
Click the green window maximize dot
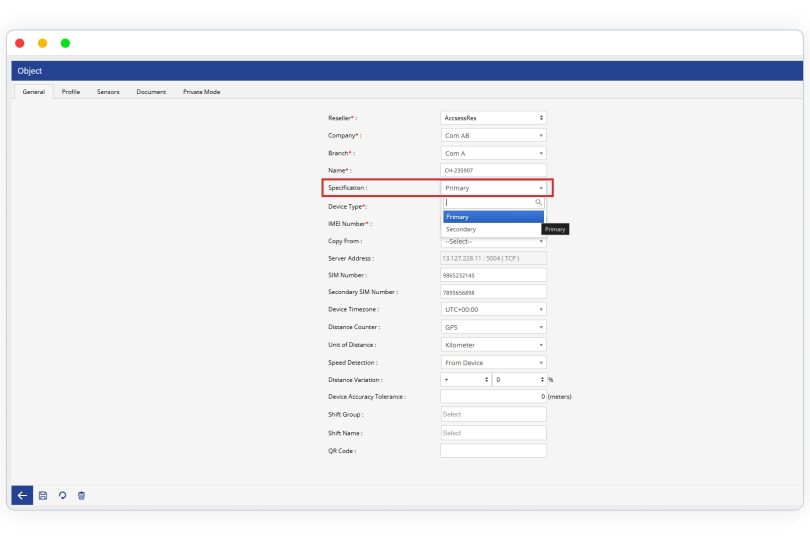(x=65, y=43)
